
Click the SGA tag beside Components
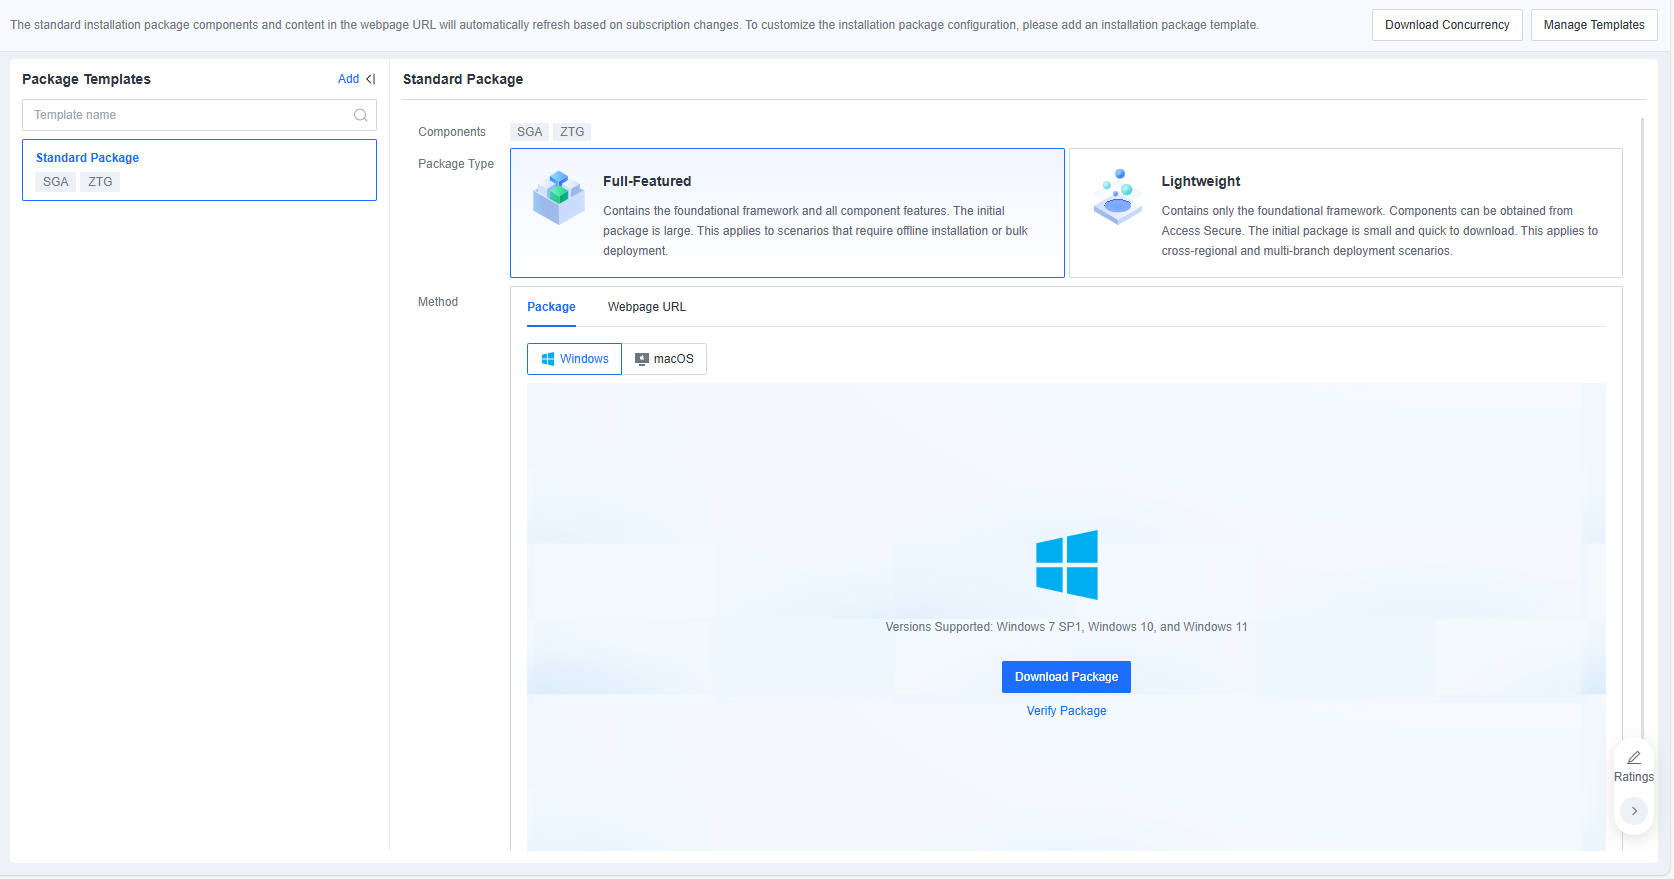tap(530, 132)
